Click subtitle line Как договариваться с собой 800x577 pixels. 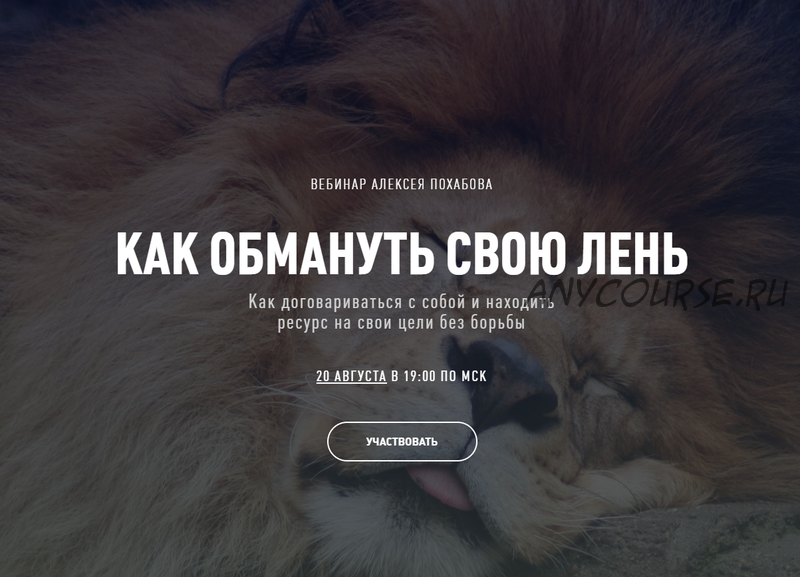click(x=357, y=302)
